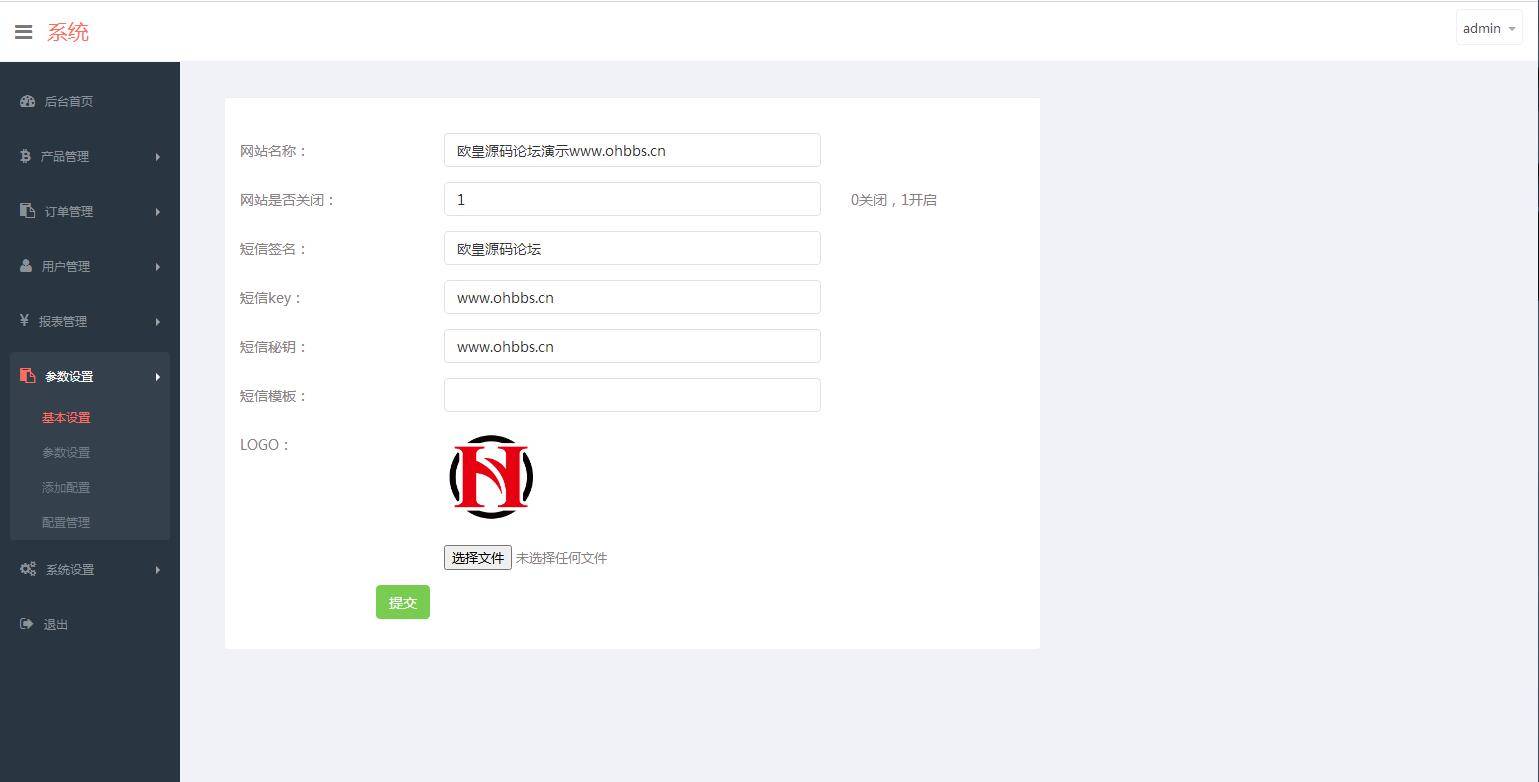Expand the 产品管理 sidebar chevron
The image size is (1539, 782).
click(157, 156)
